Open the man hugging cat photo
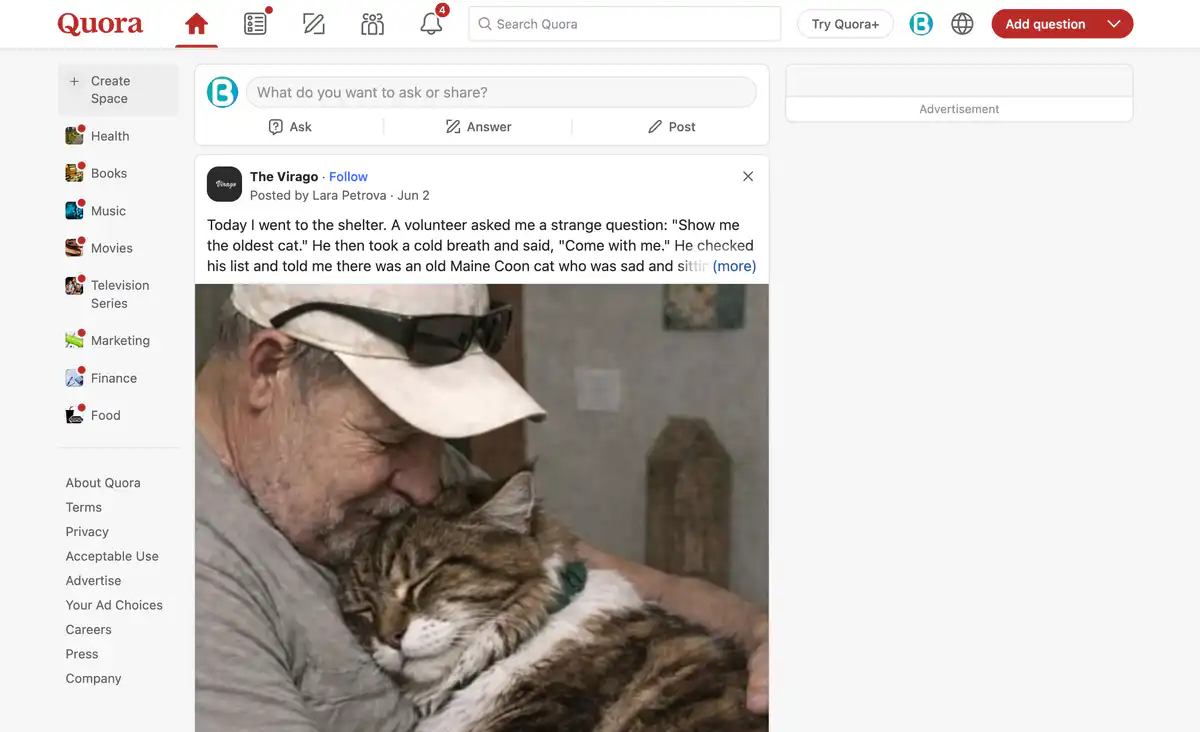Image resolution: width=1200 pixels, height=732 pixels. coord(482,508)
